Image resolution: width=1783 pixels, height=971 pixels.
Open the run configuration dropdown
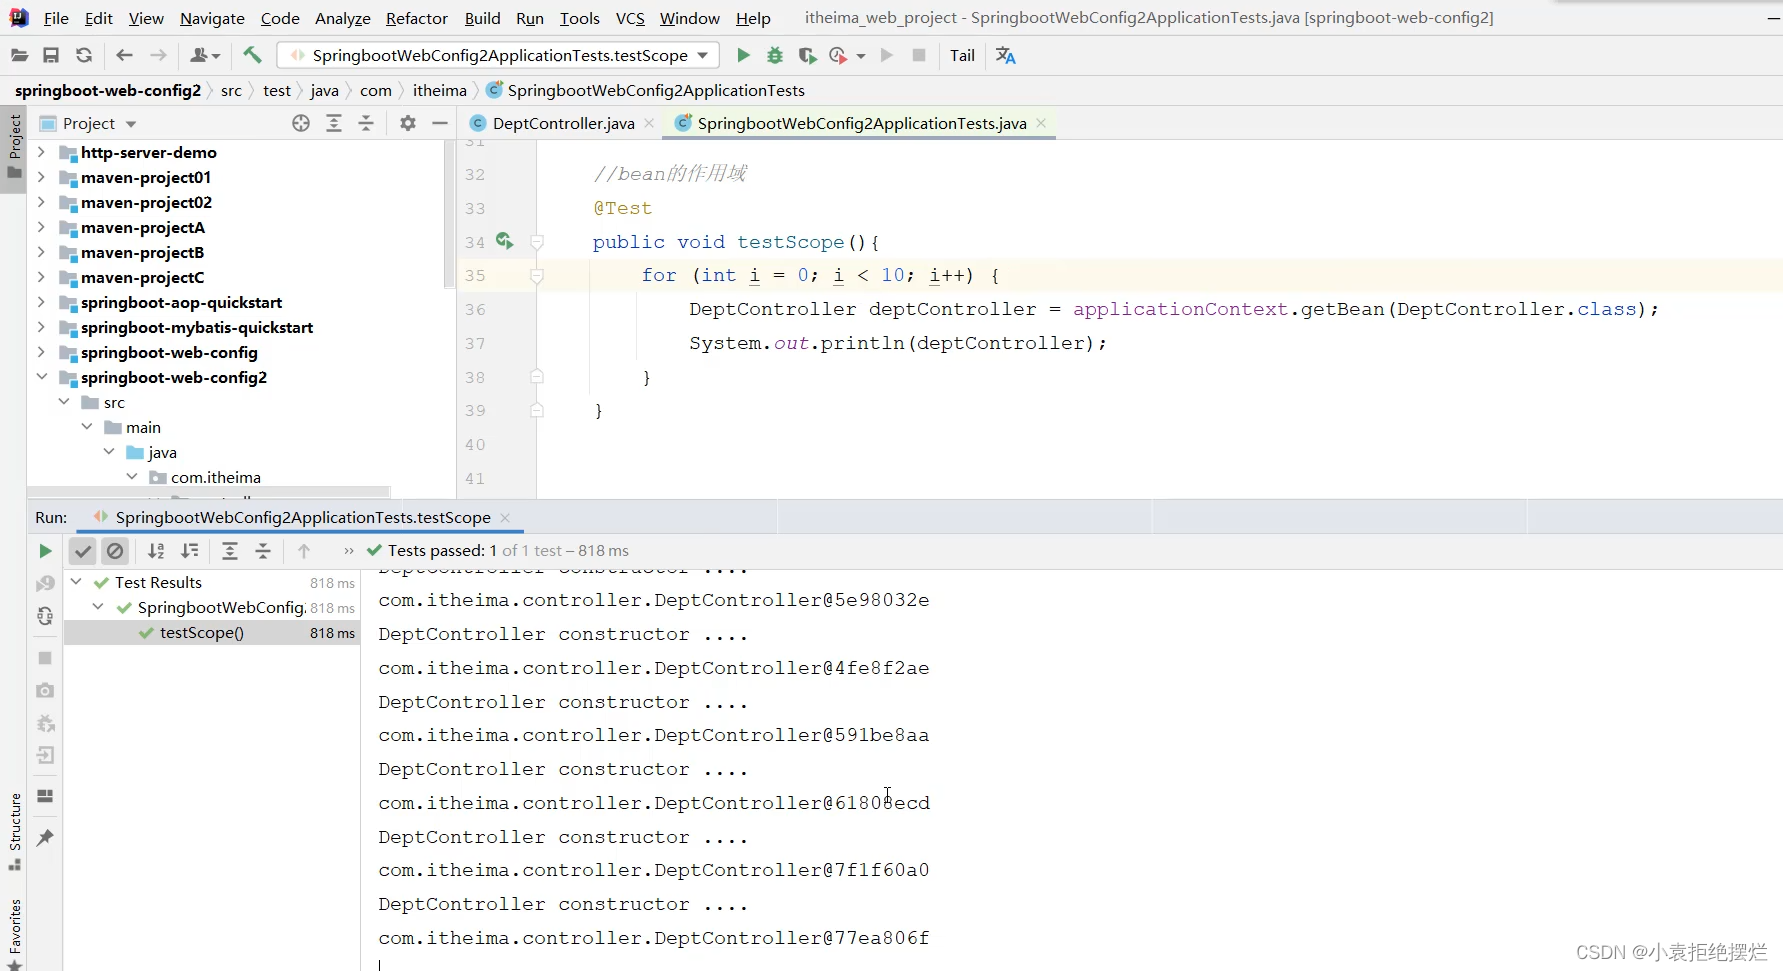[x=702, y=56]
